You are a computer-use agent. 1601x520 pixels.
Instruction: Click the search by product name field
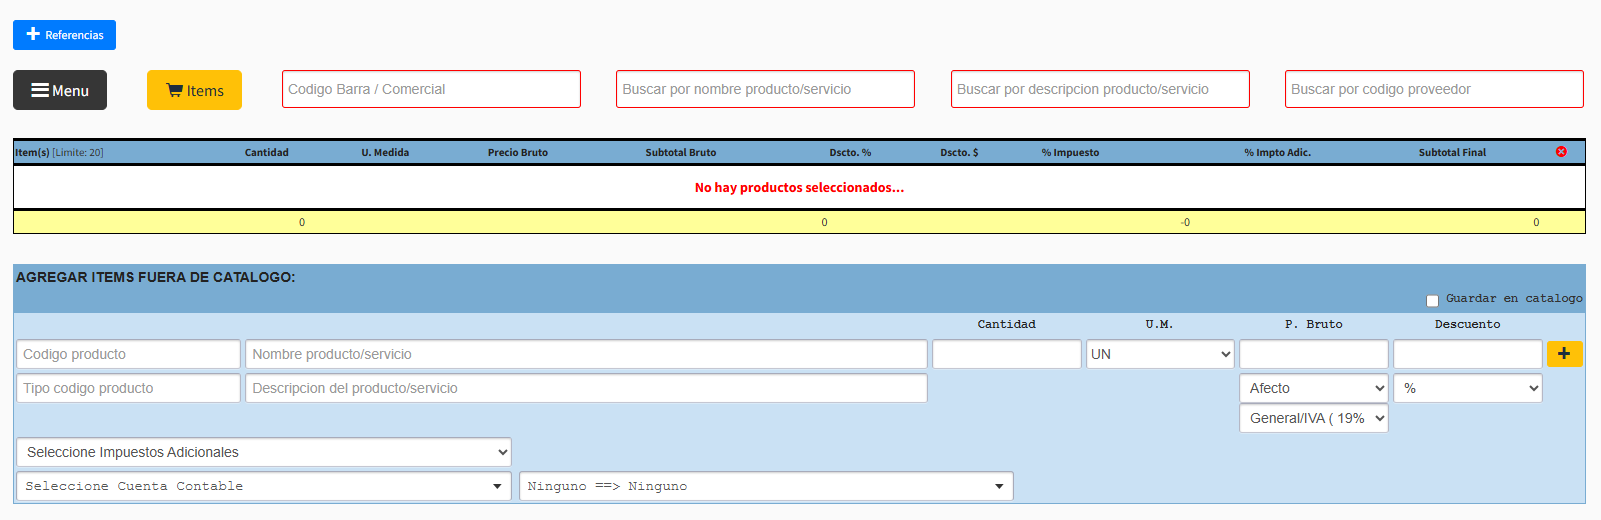[x=765, y=89]
